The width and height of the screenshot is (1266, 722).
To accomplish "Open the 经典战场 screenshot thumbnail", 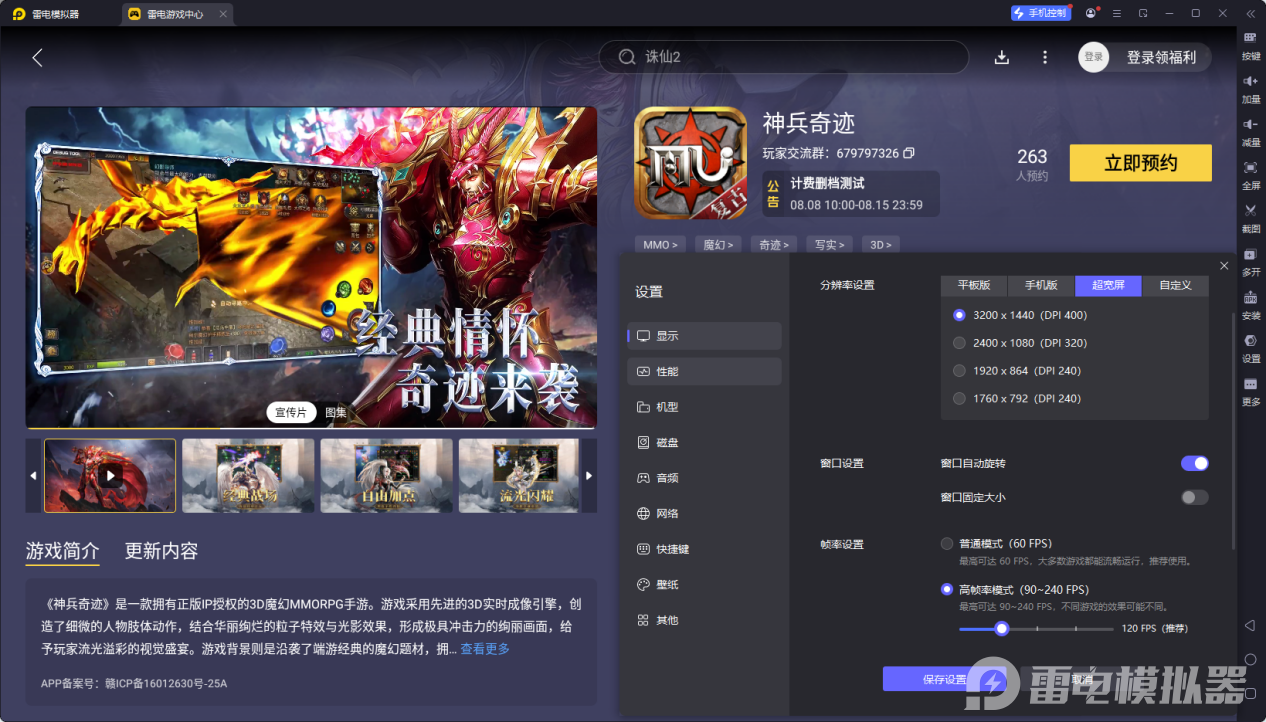I will [248, 476].
